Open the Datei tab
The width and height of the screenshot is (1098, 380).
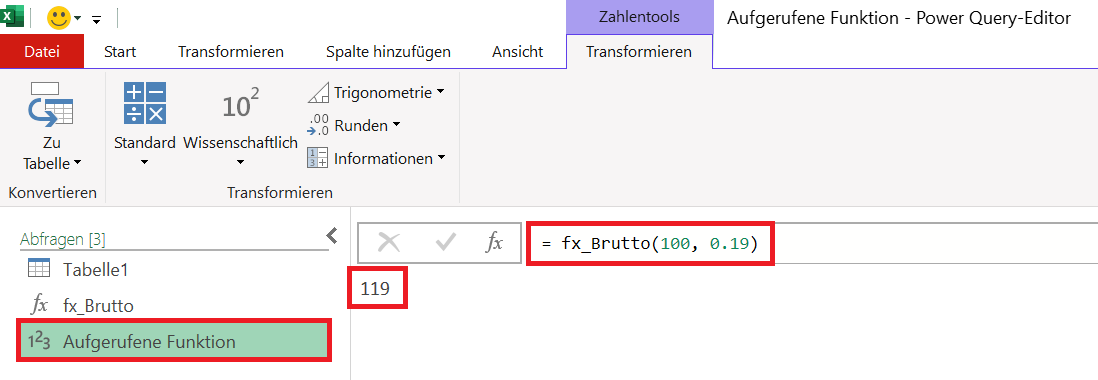(x=42, y=52)
